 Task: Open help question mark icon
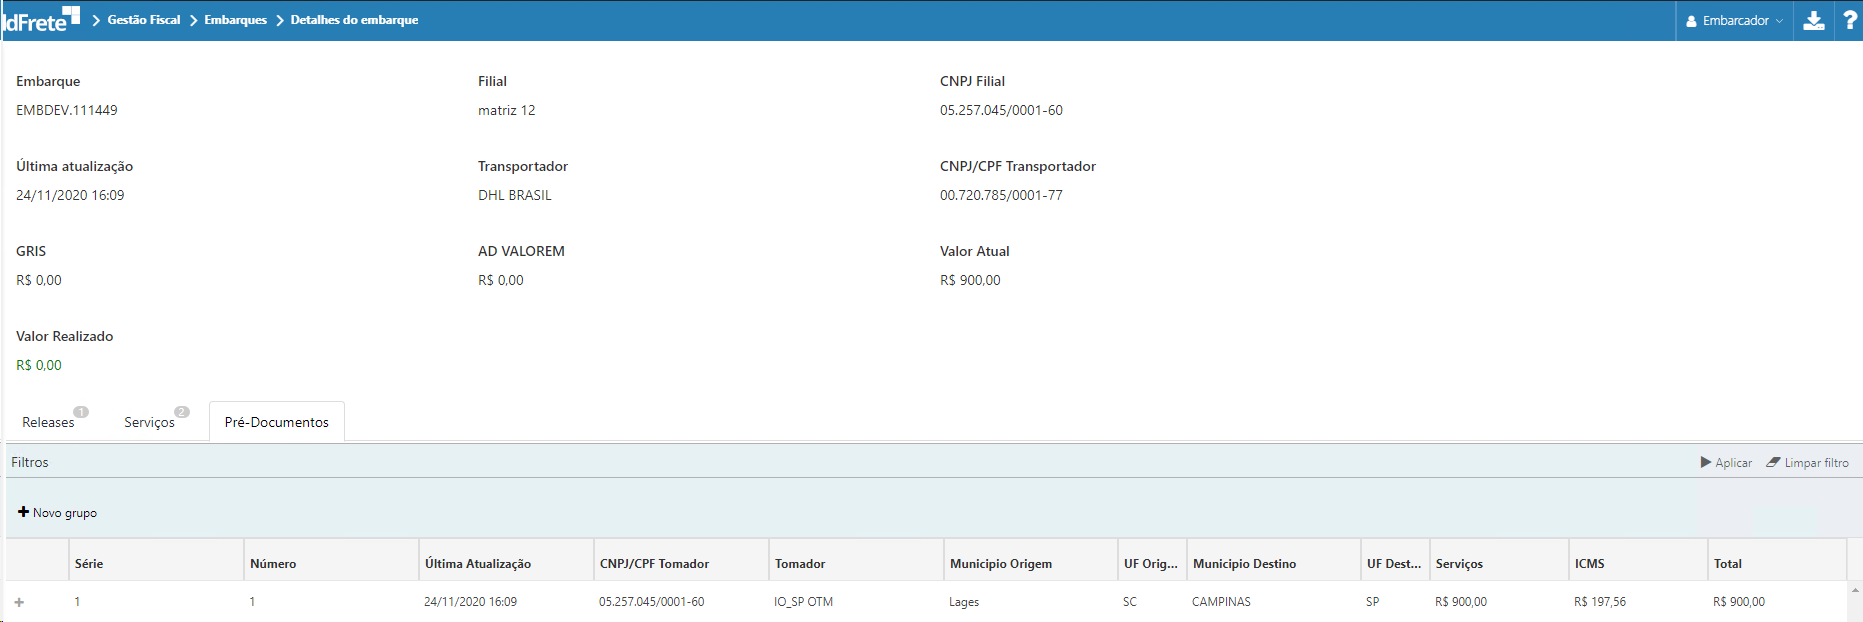[1849, 21]
